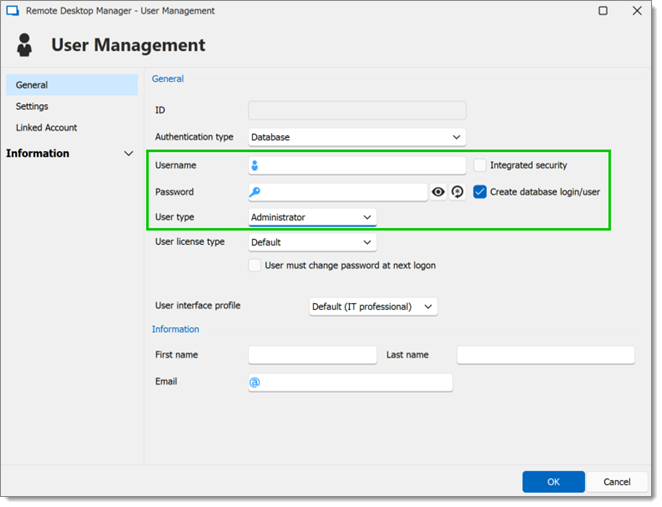Maximize the User Management window

(603, 11)
